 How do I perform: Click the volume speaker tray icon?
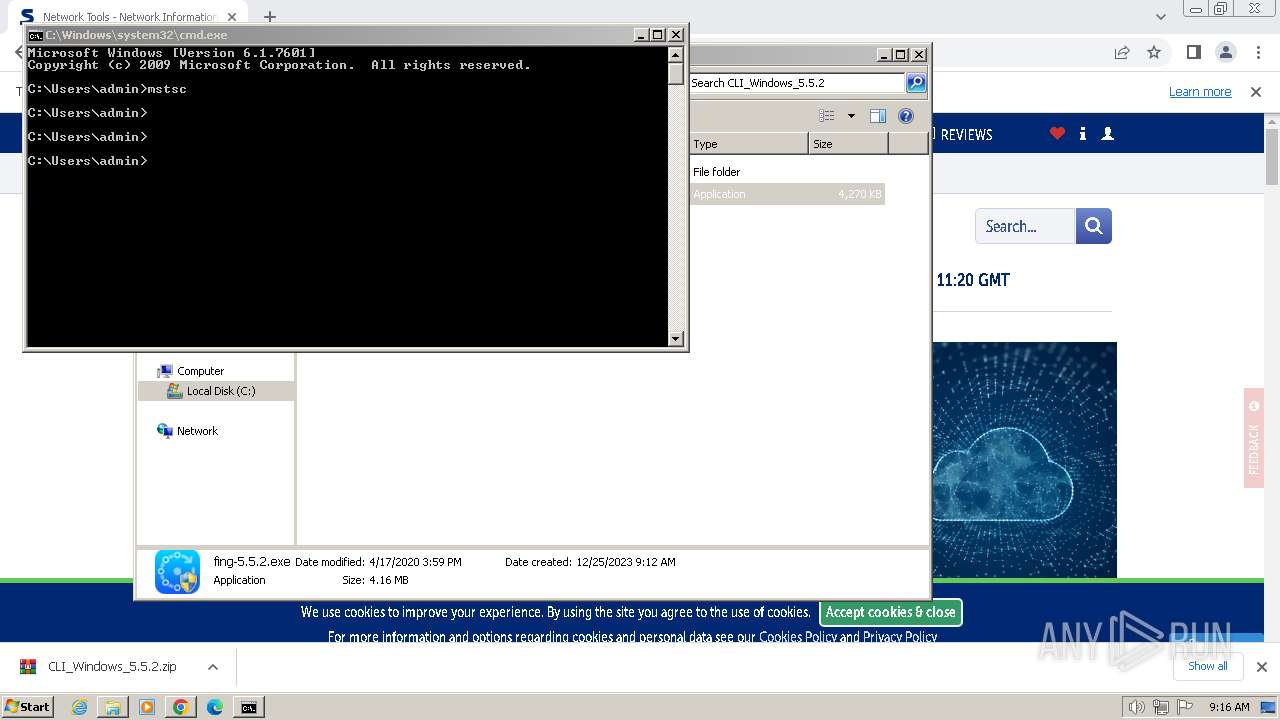point(1138,707)
